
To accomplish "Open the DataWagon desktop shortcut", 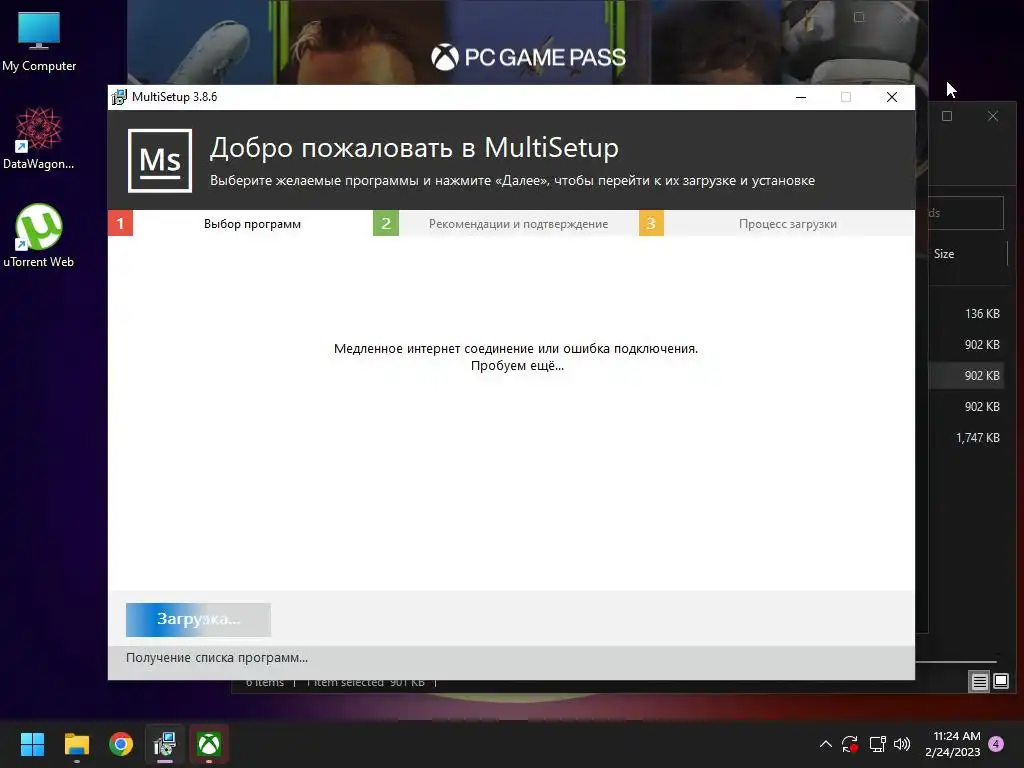I will 39,138.
